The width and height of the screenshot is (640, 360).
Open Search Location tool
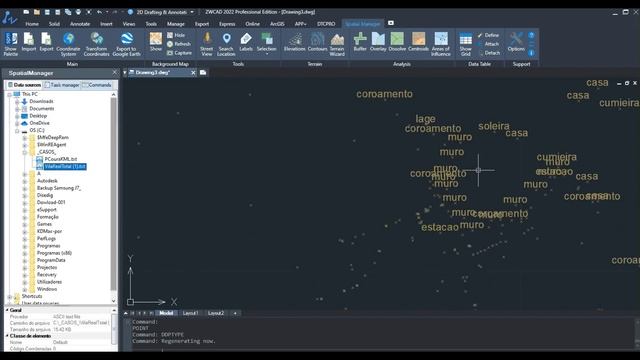click(226, 44)
